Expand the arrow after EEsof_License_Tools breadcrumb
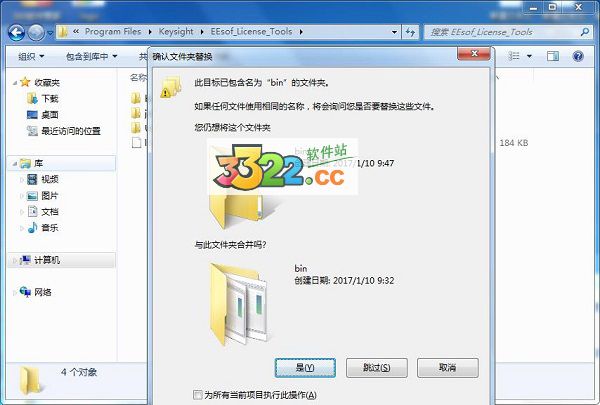 pos(301,32)
